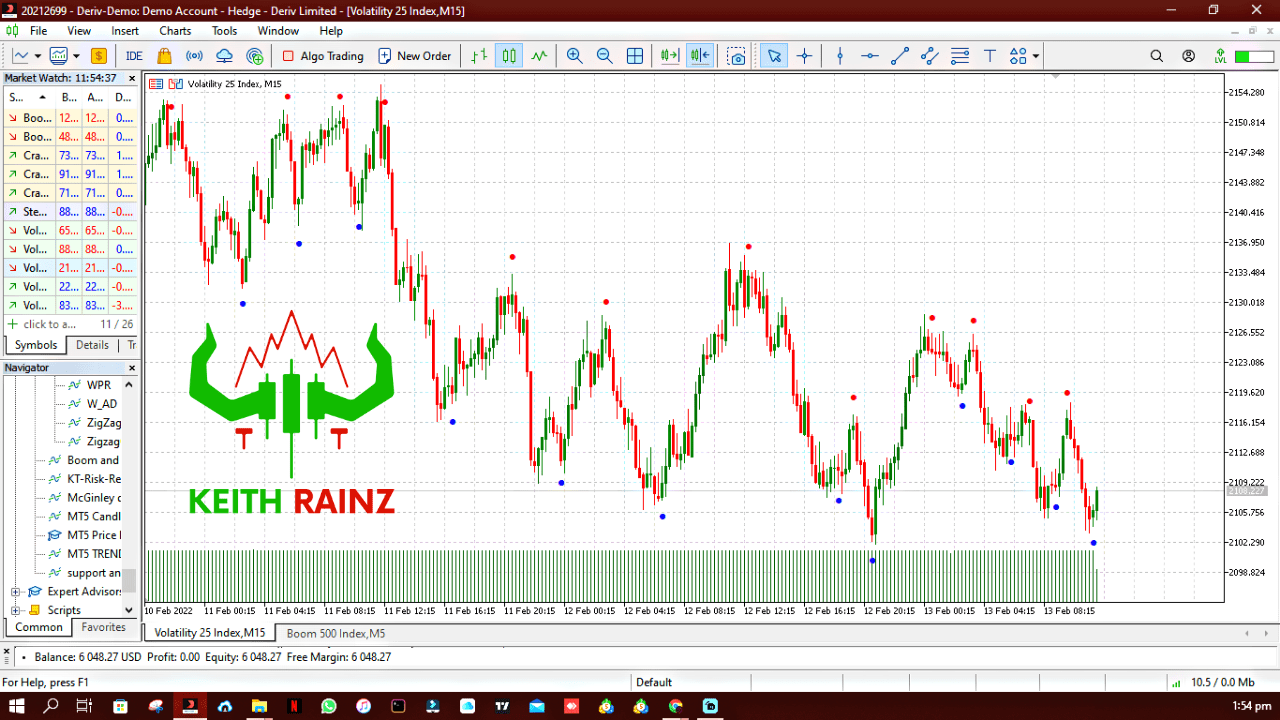Switch to Navigator Favorites tab
Viewport: 1280px width, 720px height.
click(x=104, y=628)
